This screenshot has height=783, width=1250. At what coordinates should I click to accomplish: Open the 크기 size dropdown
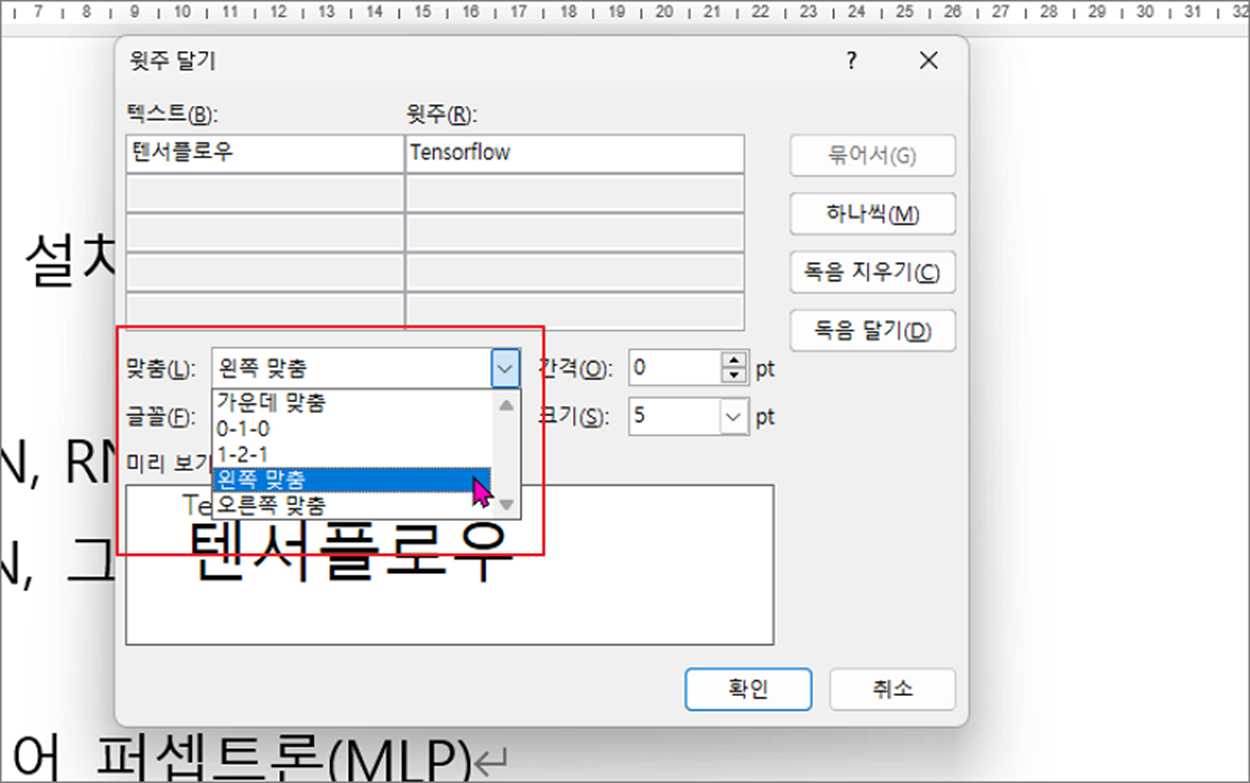point(734,416)
